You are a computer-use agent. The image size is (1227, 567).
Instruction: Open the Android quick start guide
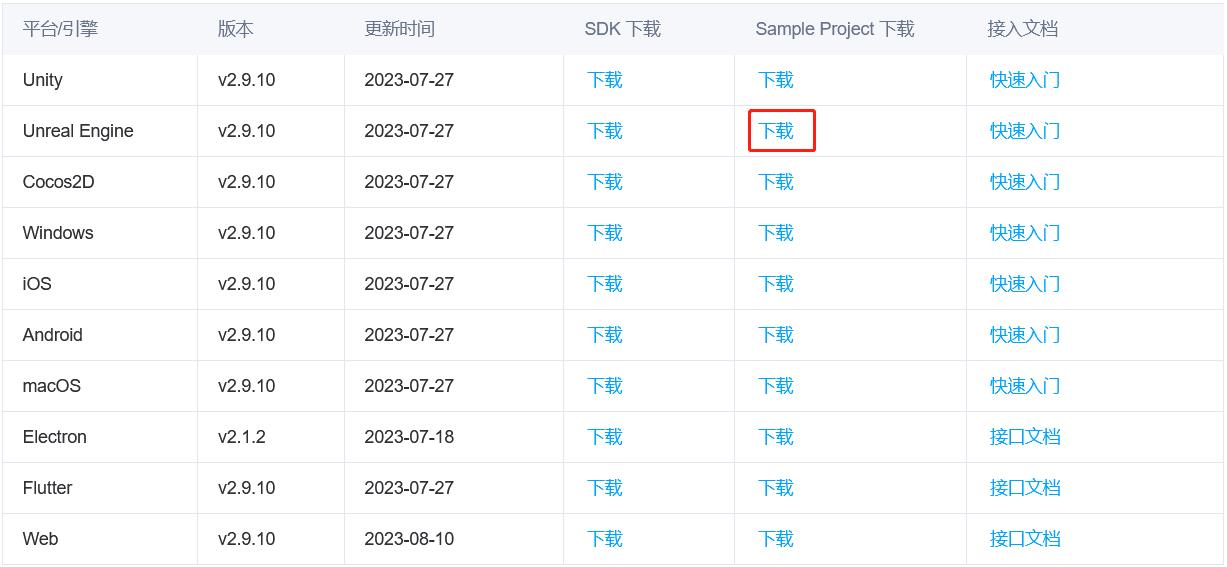(x=1025, y=335)
